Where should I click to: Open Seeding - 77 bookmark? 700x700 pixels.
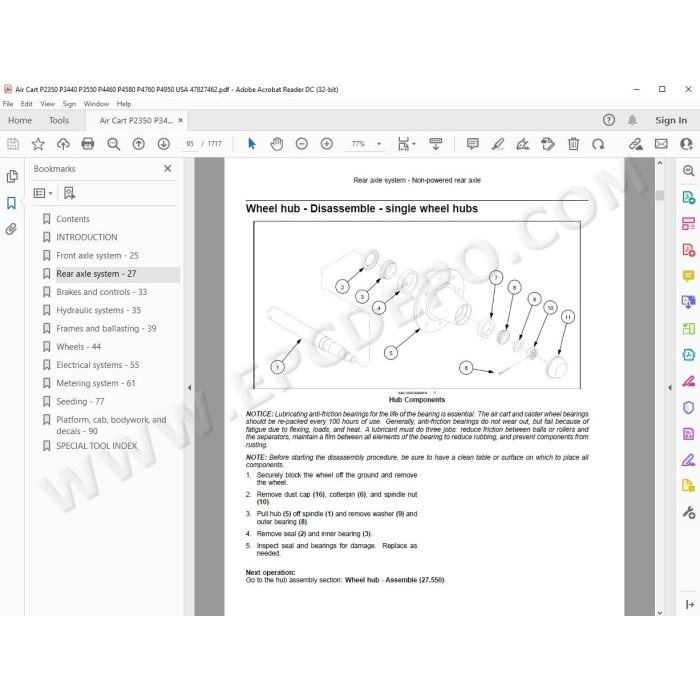click(80, 402)
